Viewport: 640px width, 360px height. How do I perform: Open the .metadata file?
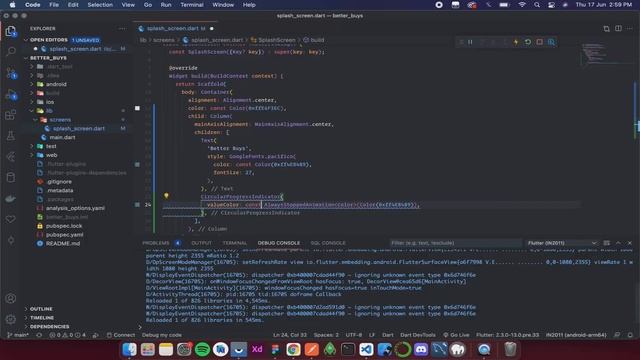pos(60,191)
